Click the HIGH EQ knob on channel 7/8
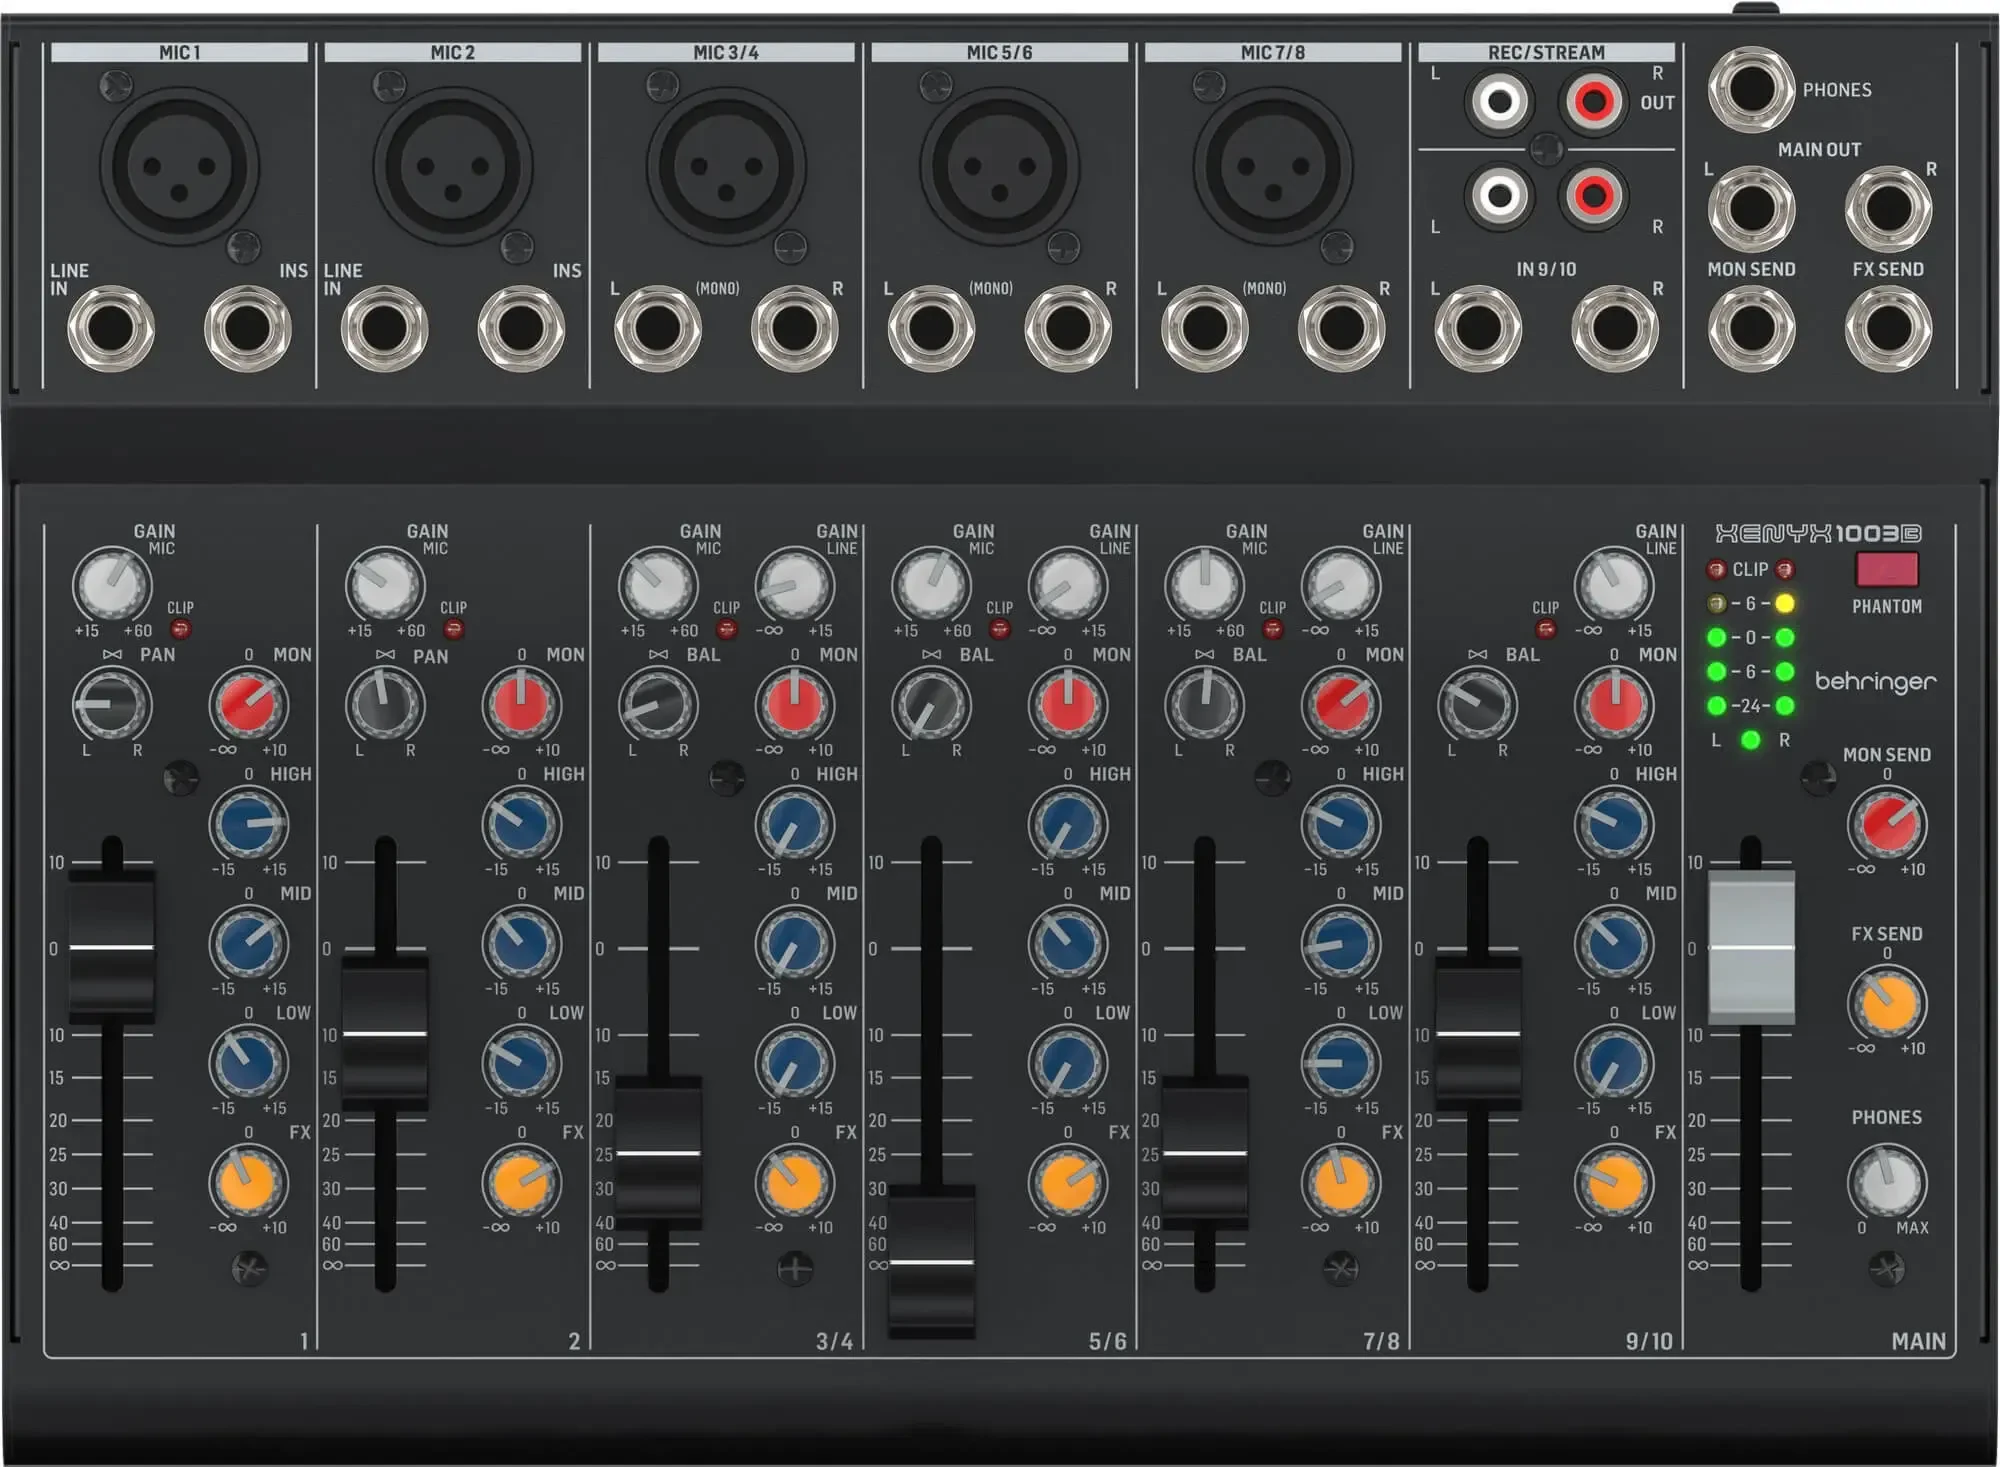This screenshot has height=1467, width=2000. [1340, 824]
